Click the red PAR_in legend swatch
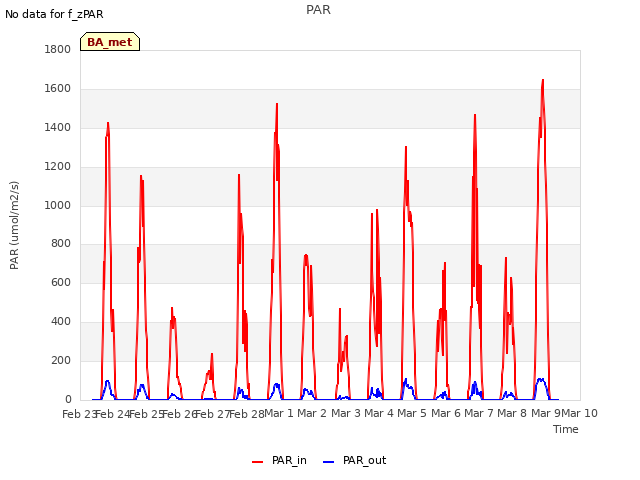This screenshot has width=640, height=480. coord(258,462)
